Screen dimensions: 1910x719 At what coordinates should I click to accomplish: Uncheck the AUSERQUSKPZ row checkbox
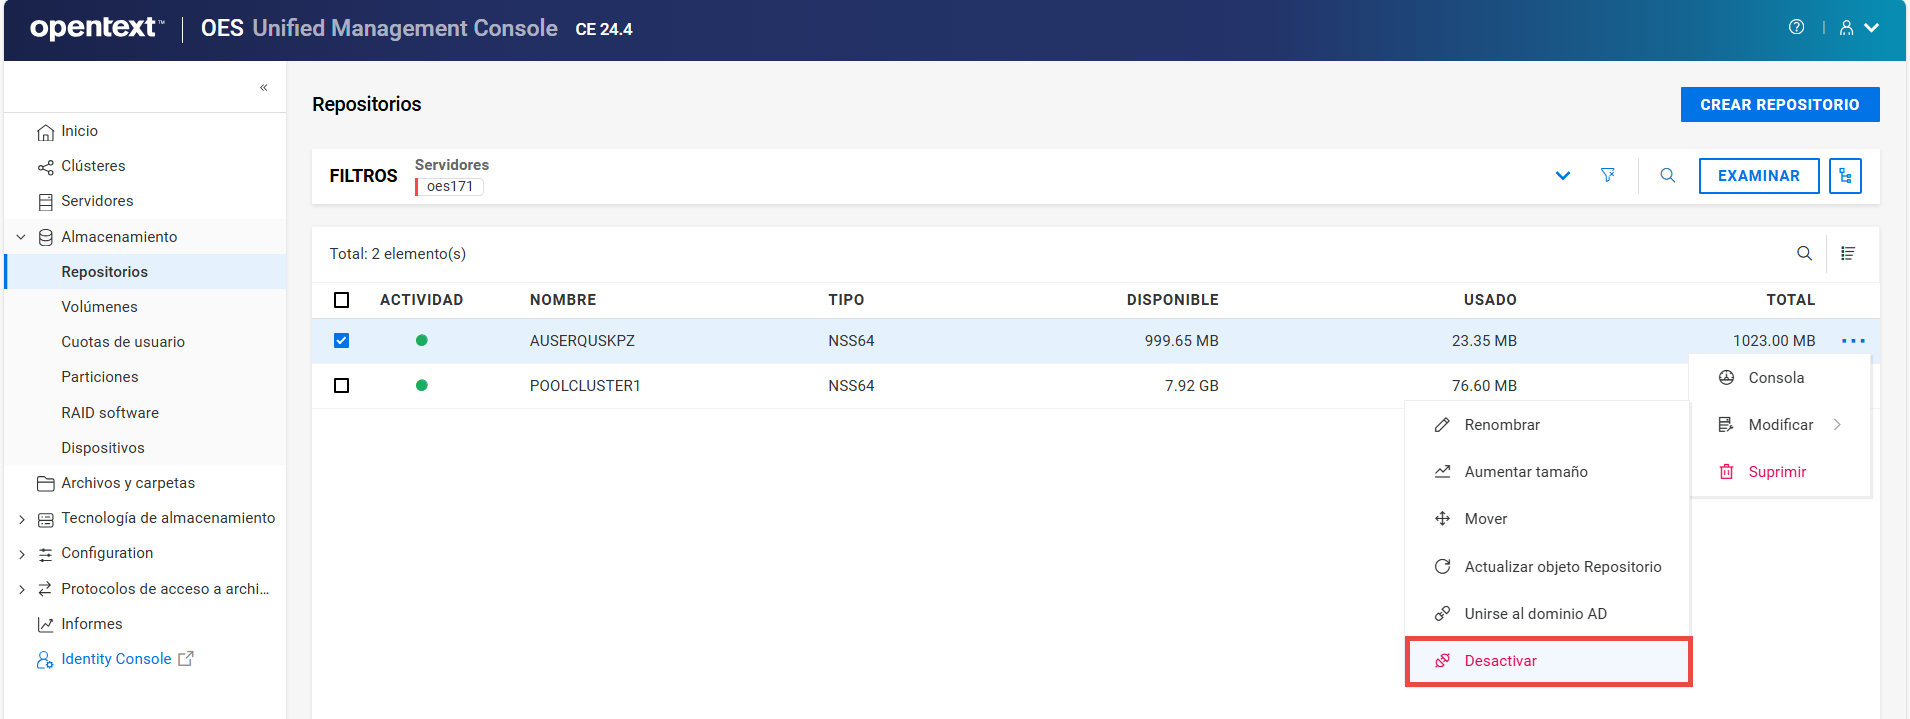341,341
